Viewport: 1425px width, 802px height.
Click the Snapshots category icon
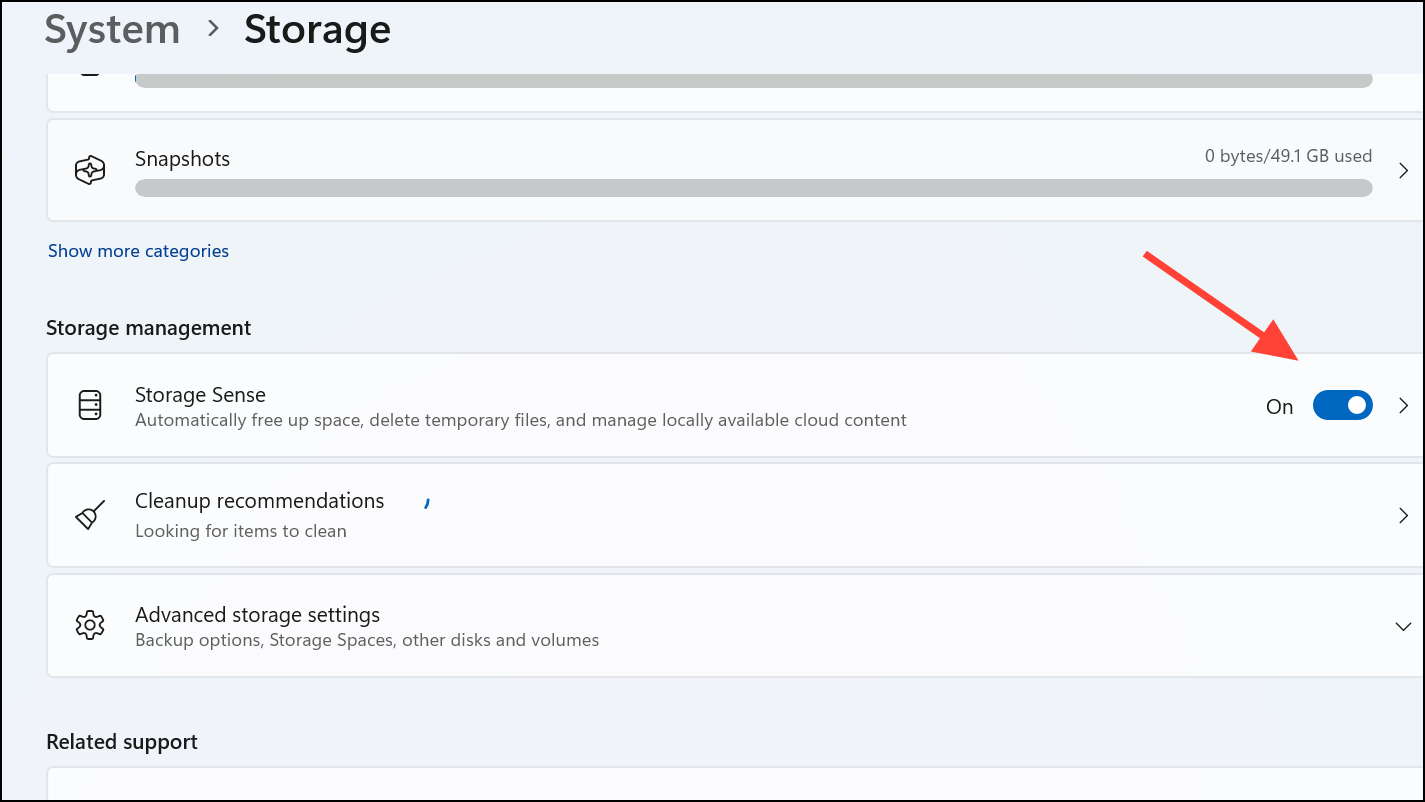[x=90, y=170]
